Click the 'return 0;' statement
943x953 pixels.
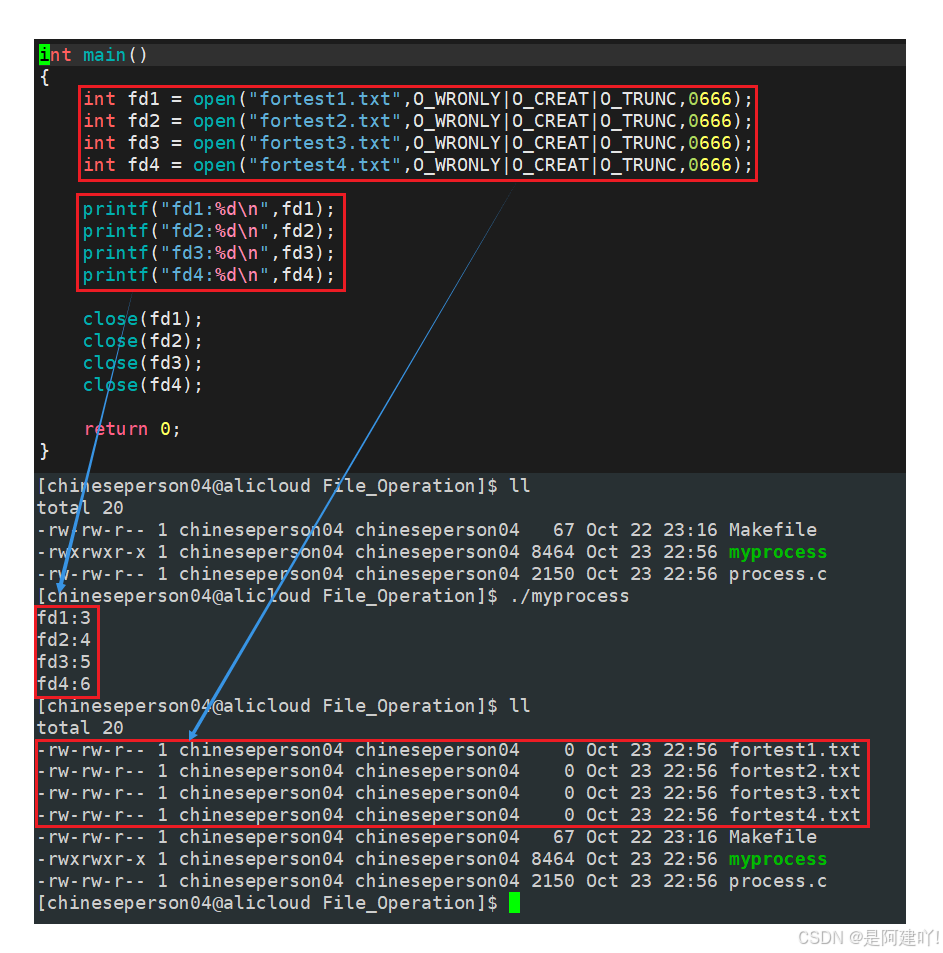pos(132,429)
